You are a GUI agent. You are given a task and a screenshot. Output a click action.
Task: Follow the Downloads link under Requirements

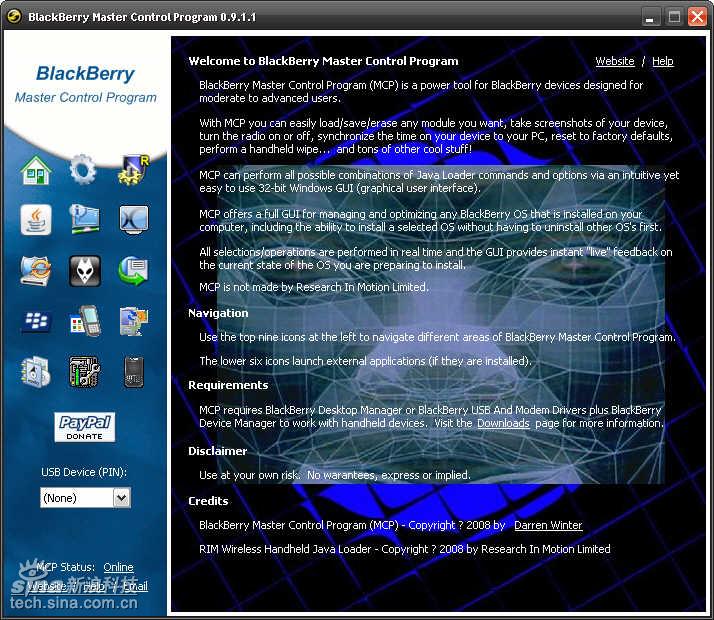coord(503,423)
